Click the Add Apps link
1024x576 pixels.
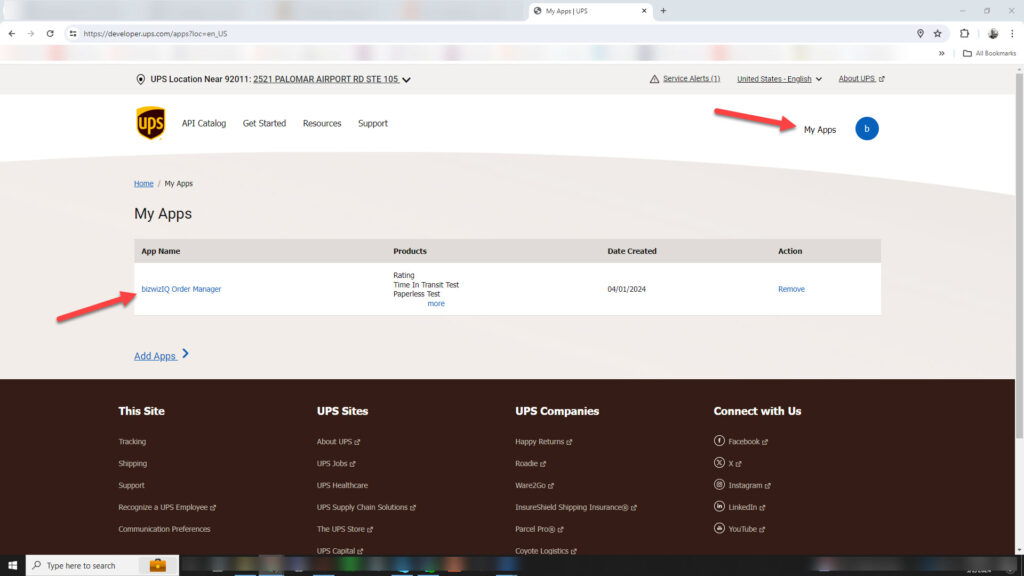pos(161,355)
